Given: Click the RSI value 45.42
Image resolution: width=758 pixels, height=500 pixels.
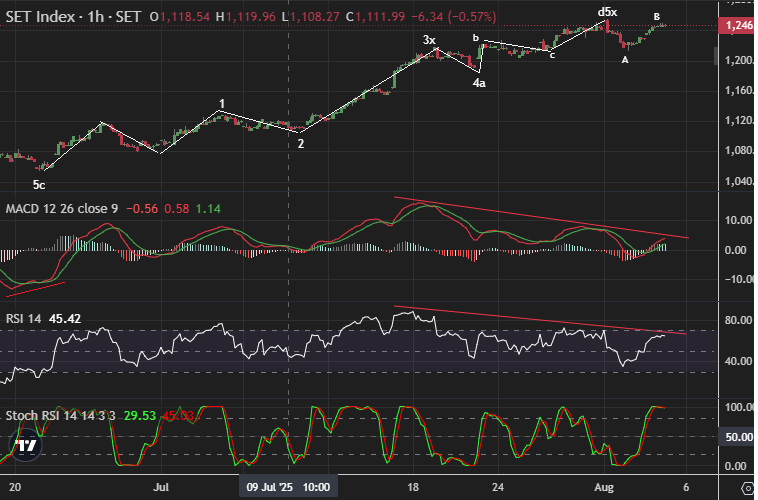Looking at the screenshot, I should point(65,319).
